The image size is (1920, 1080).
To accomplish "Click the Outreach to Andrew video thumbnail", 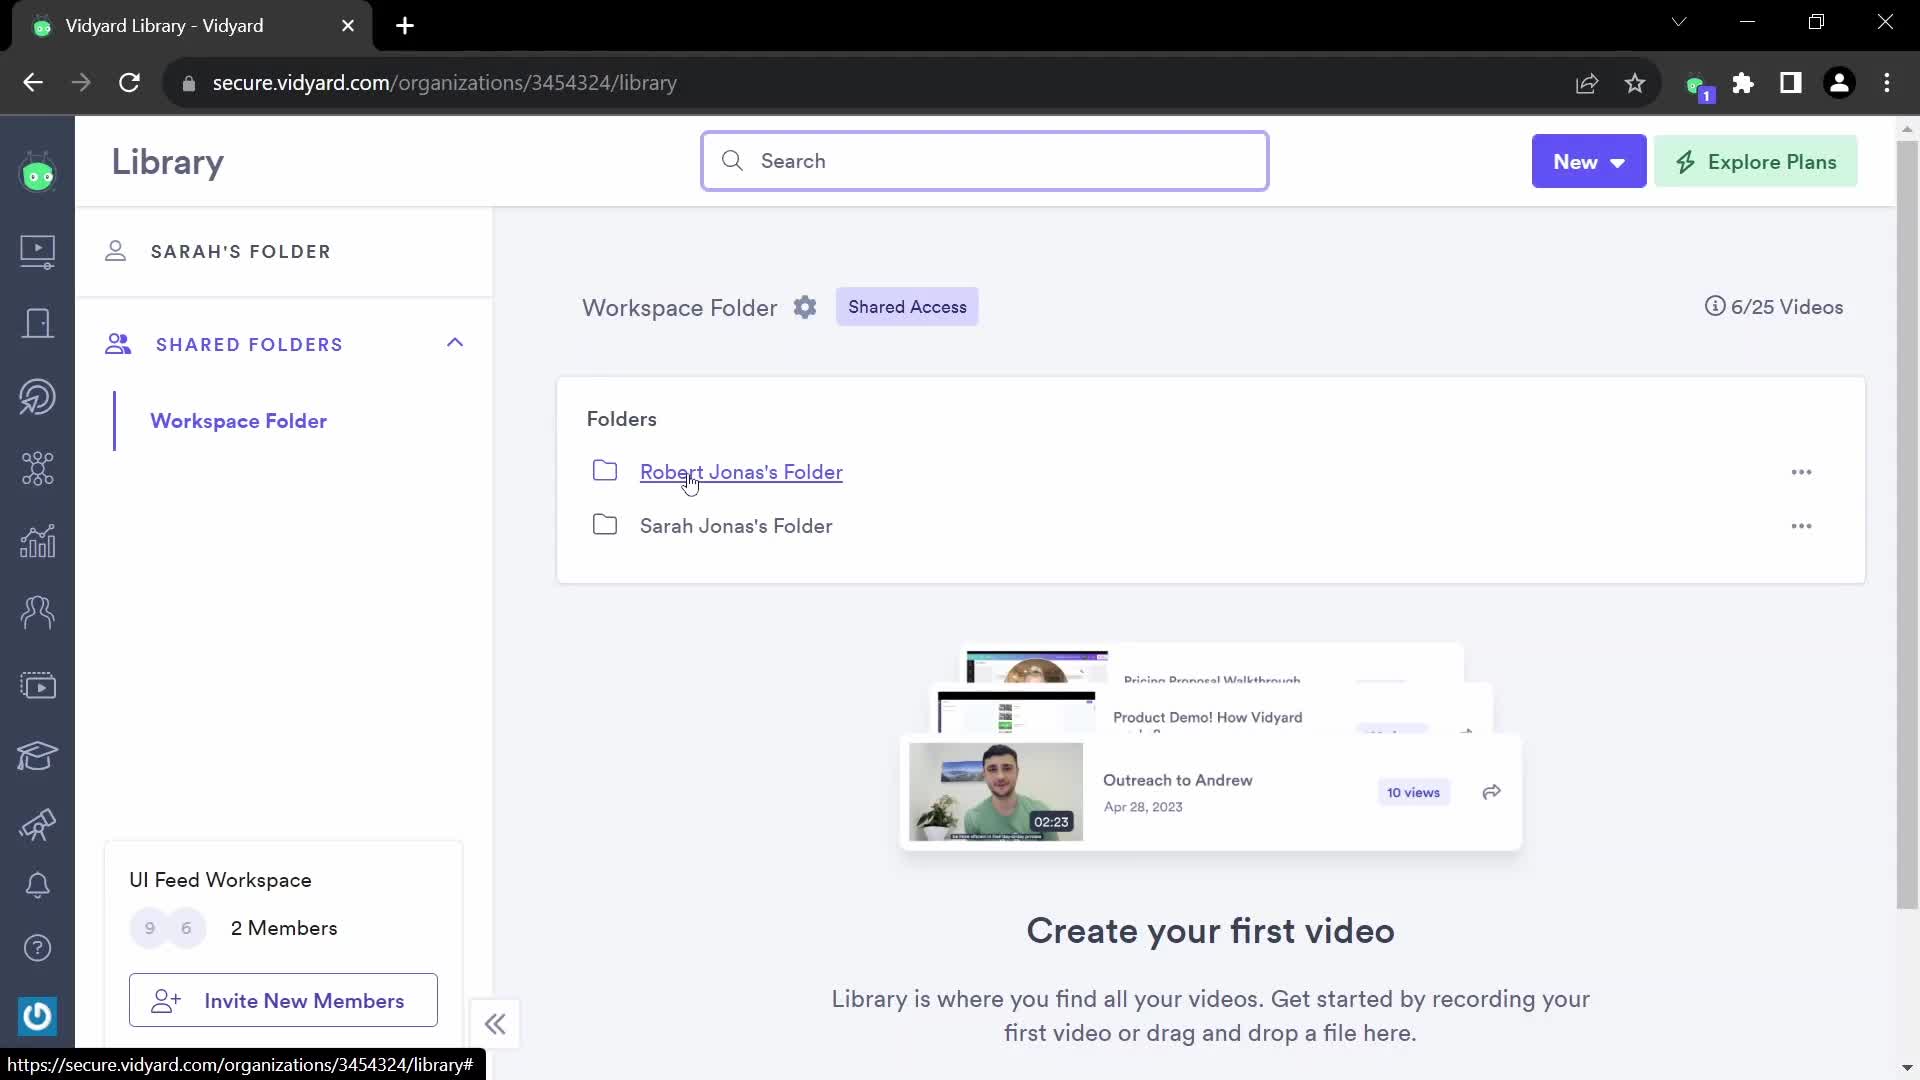I will point(996,792).
